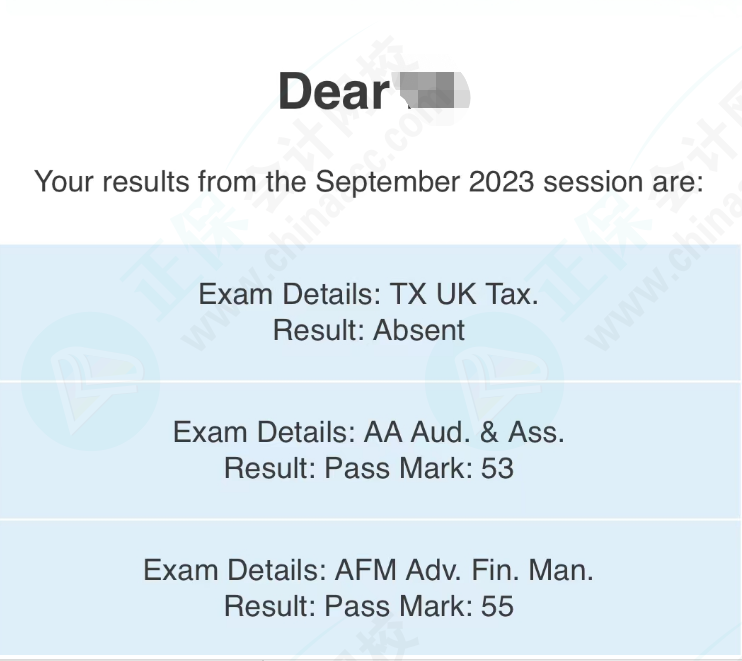This screenshot has width=742, height=661.
Task: Select "Exam Details: AFM Adv. Fin. Man." line
Action: [x=368, y=570]
